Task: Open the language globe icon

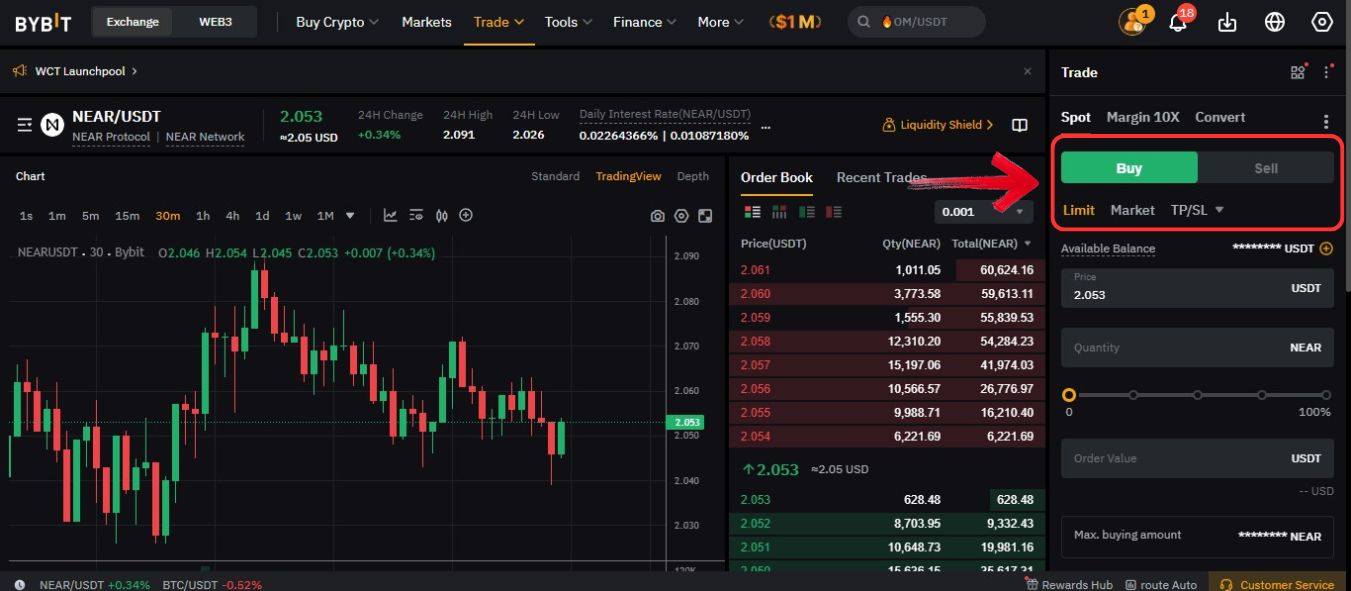Action: click(x=1274, y=22)
